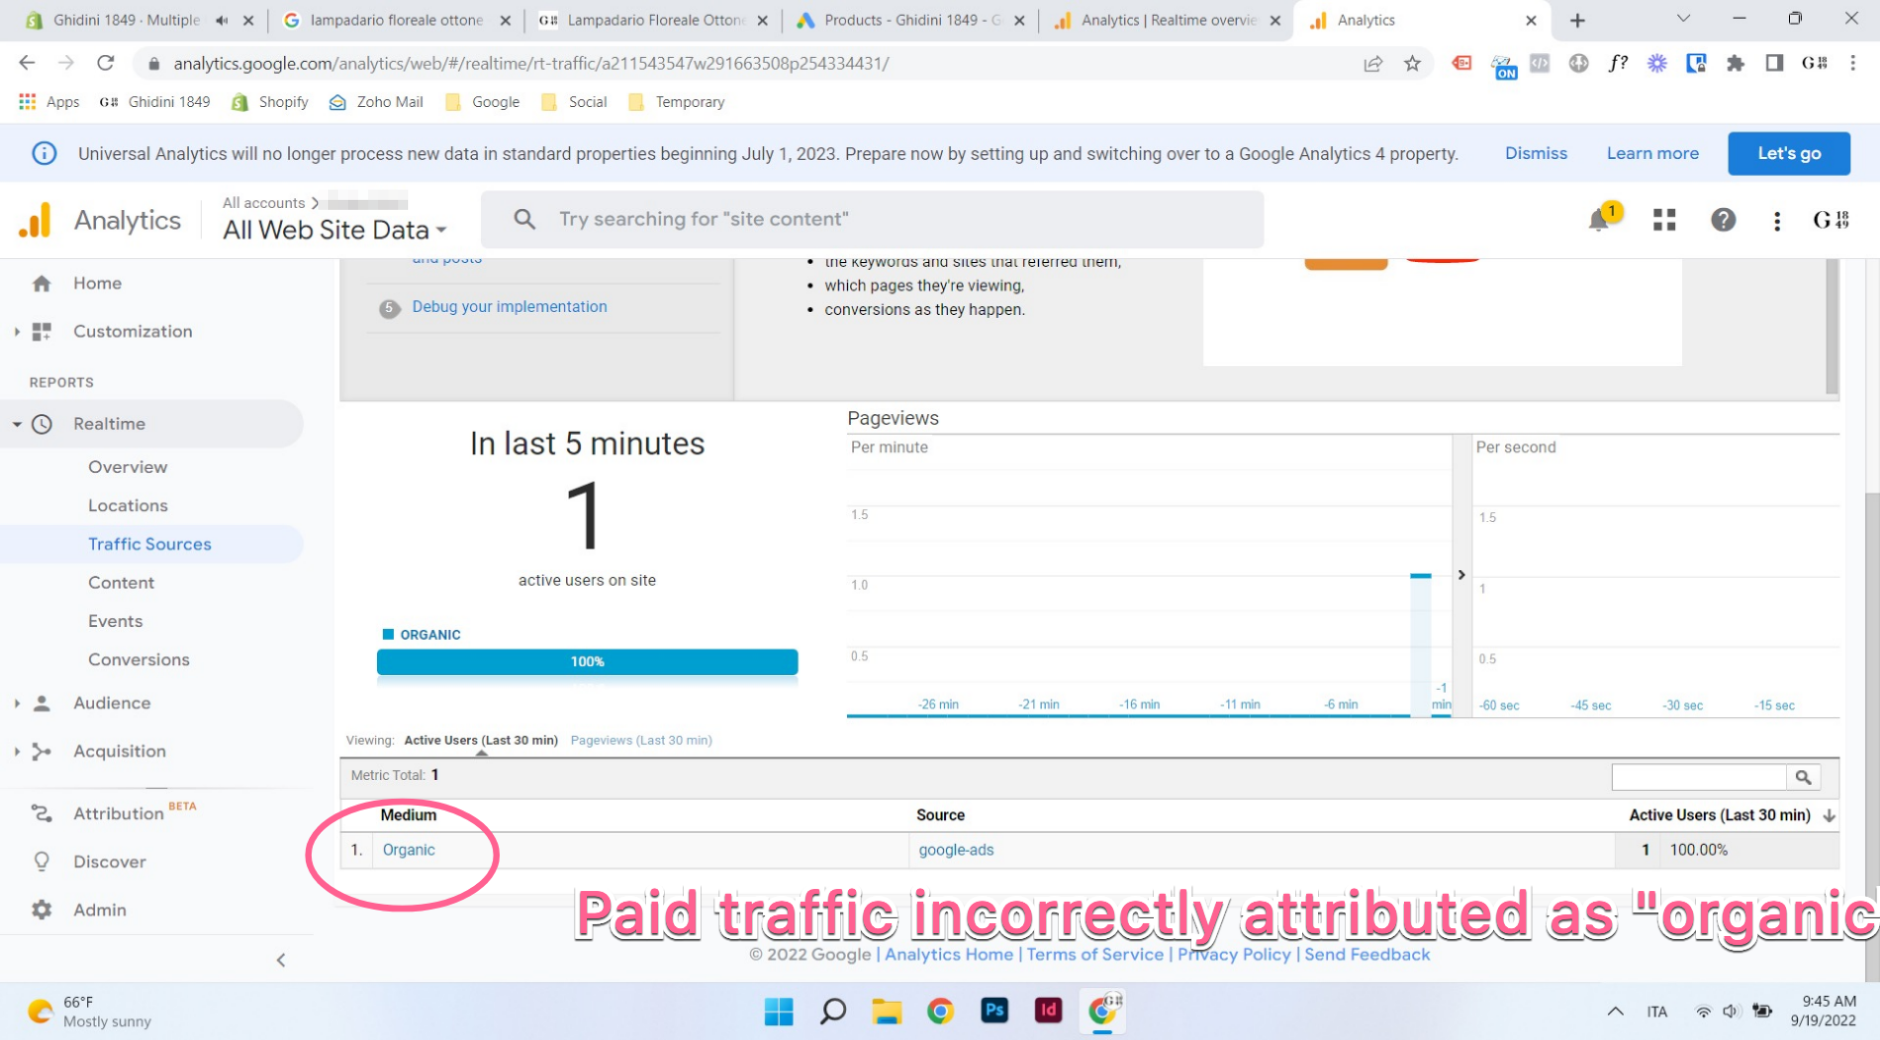This screenshot has width=1880, height=1040.
Task: Open the Debug your implementation link
Action: point(509,307)
